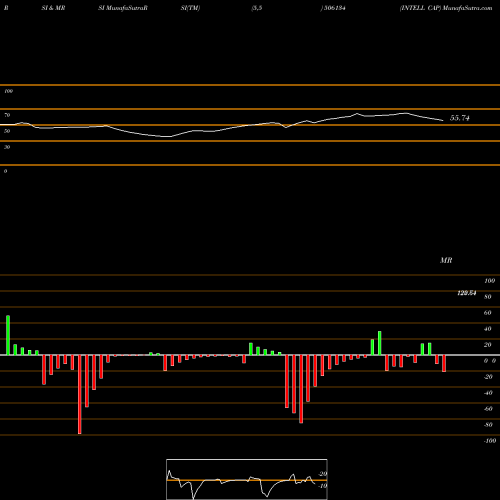
Task: Click the MR axis label 40 on the right
Action: (x=487, y=329)
